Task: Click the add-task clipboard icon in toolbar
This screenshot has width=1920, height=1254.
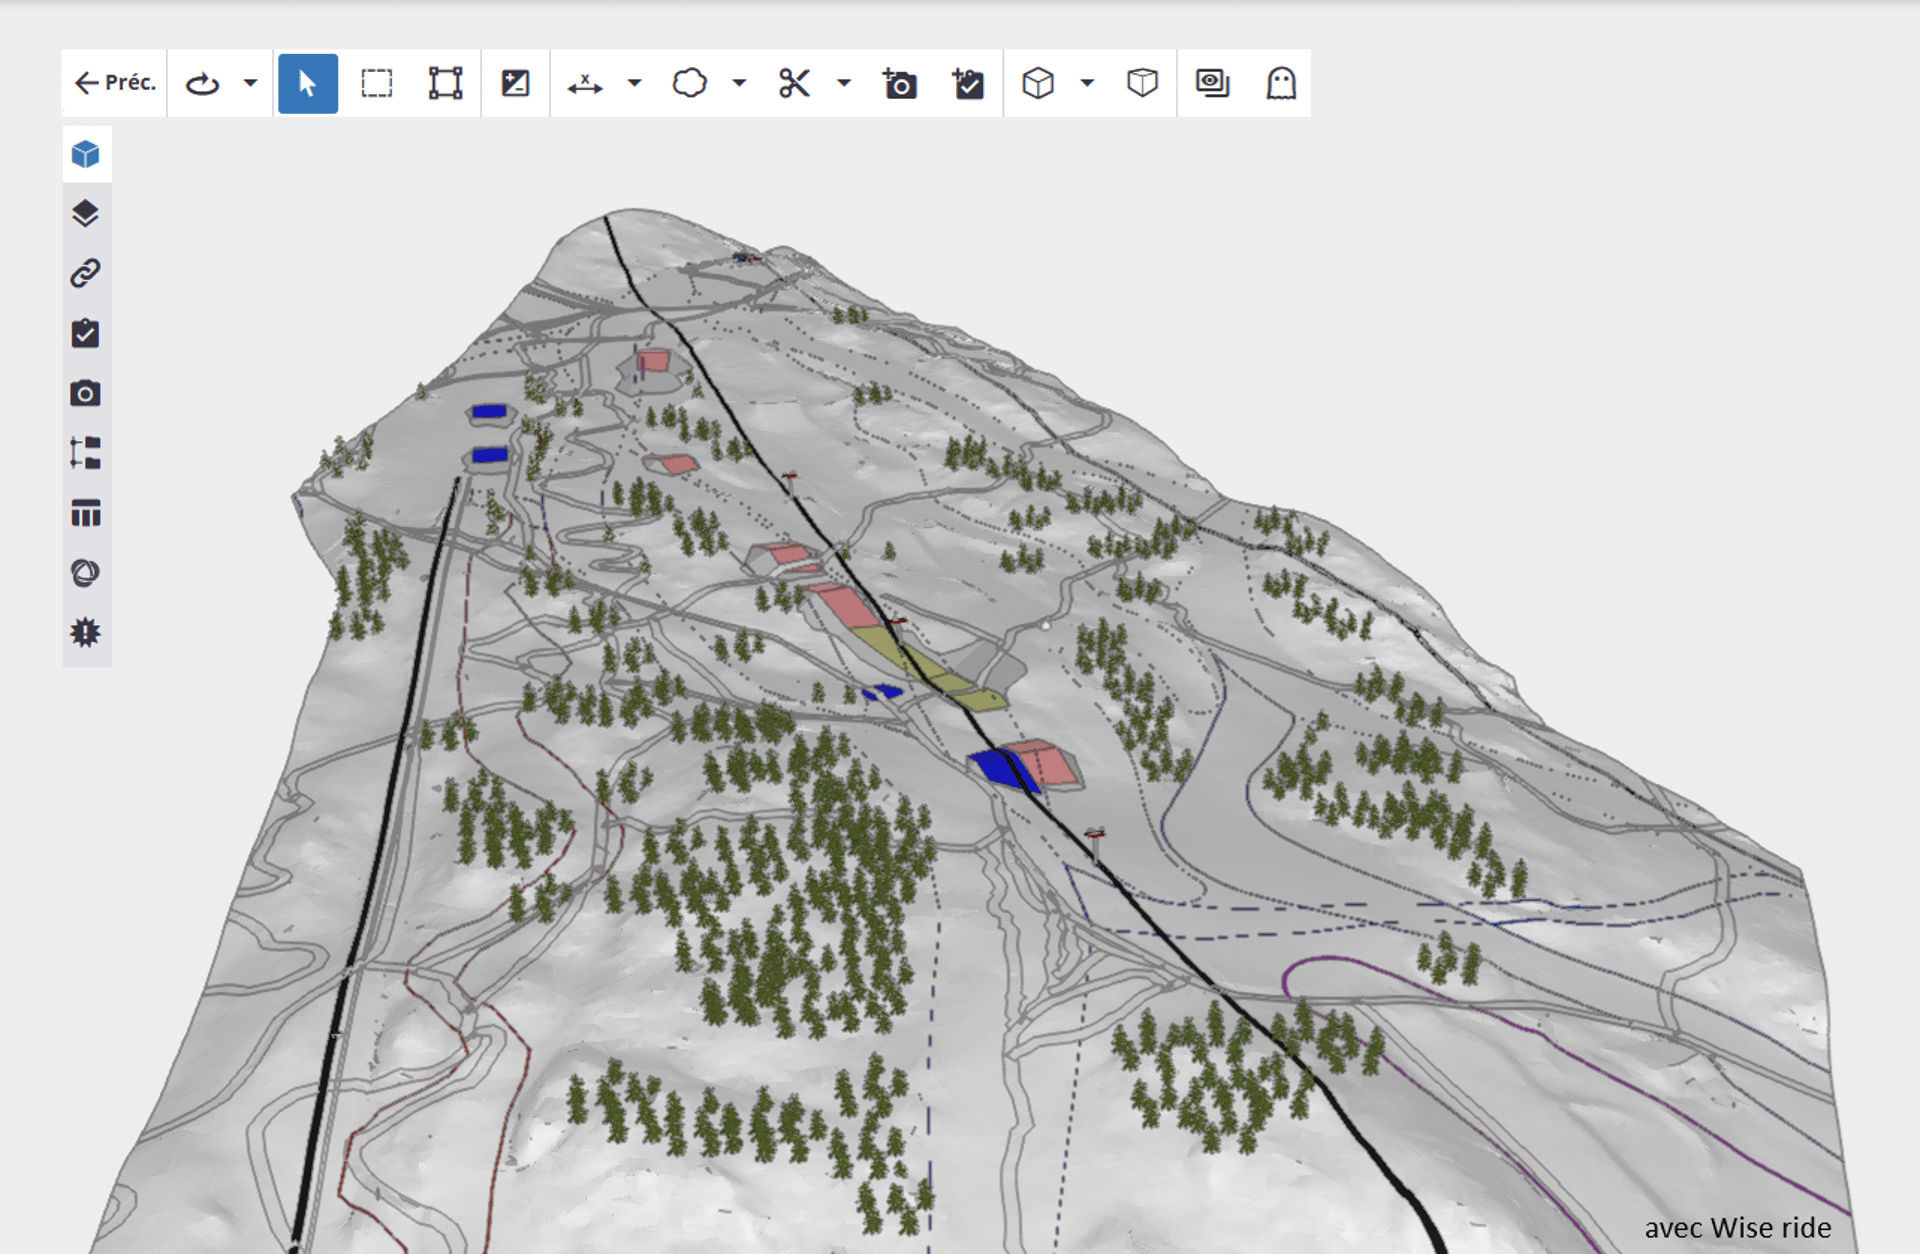Action: pyautogui.click(x=968, y=83)
